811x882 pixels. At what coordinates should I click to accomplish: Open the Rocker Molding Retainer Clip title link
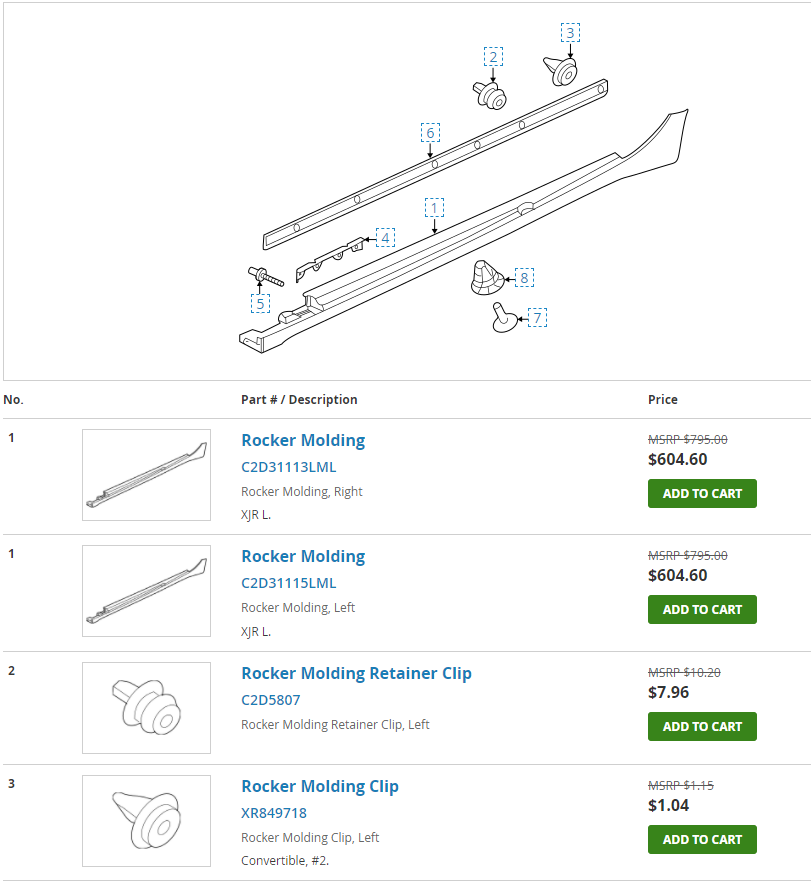coord(356,673)
